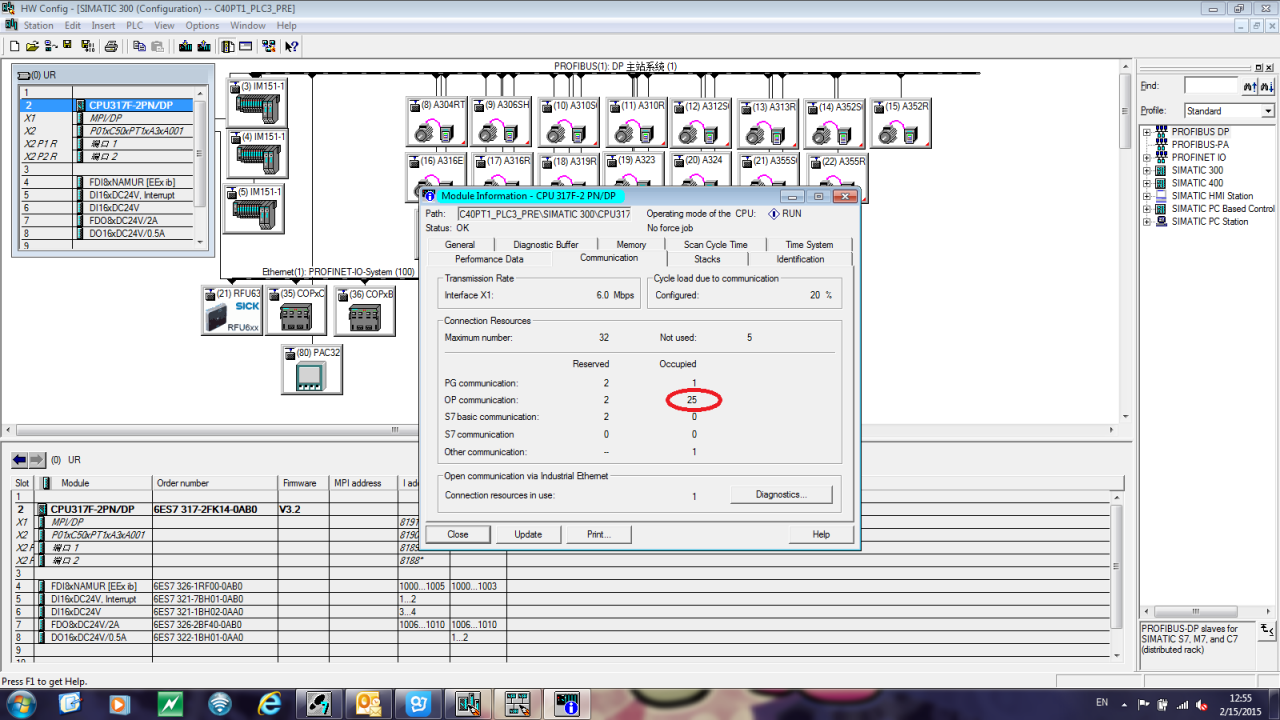Select PROFIBUS-PA in the catalog tree
The image size is (1280, 720).
click(x=1200, y=145)
